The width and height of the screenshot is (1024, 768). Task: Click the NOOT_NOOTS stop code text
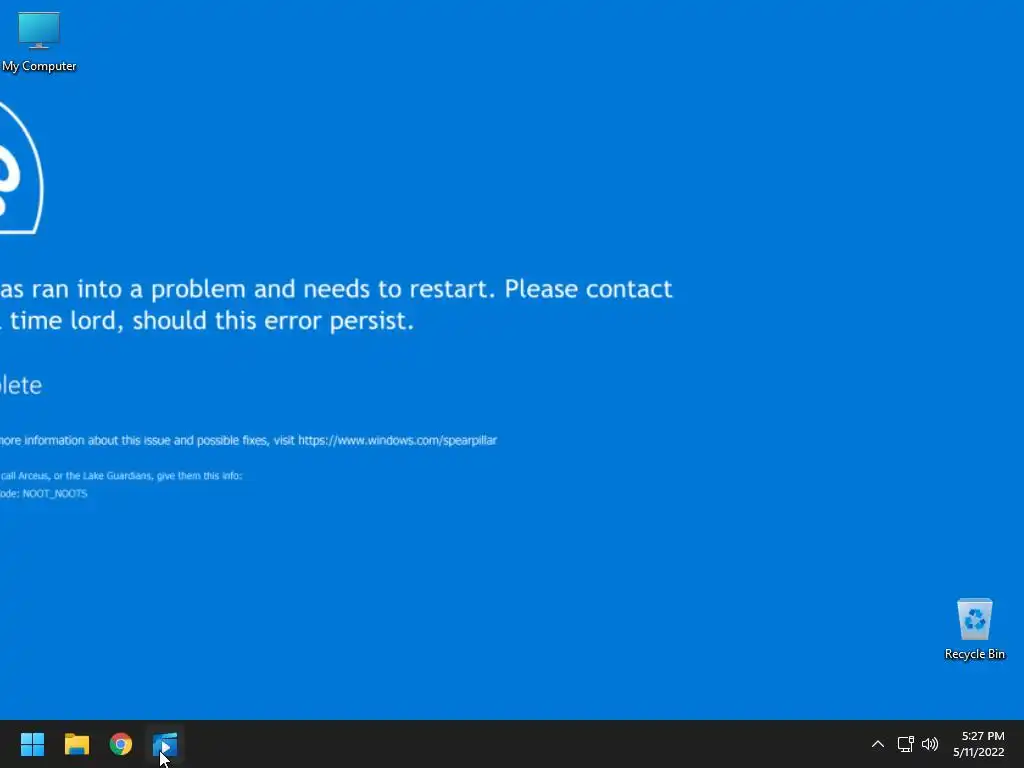[x=55, y=494]
